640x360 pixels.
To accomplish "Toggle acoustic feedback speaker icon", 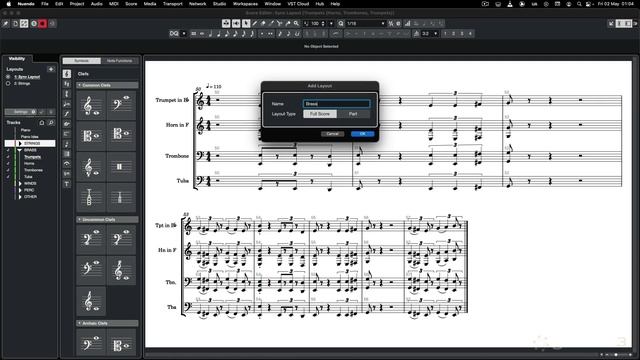I will pyautogui.click(x=236, y=24).
